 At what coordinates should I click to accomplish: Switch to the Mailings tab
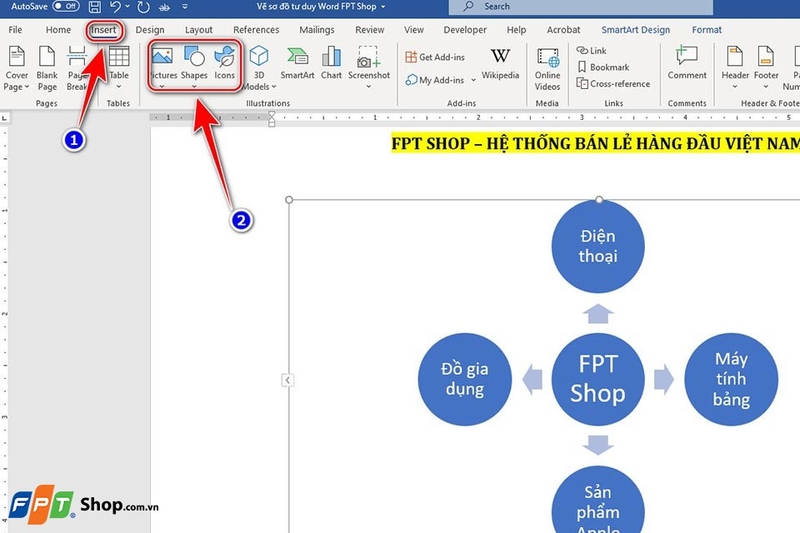(317, 30)
